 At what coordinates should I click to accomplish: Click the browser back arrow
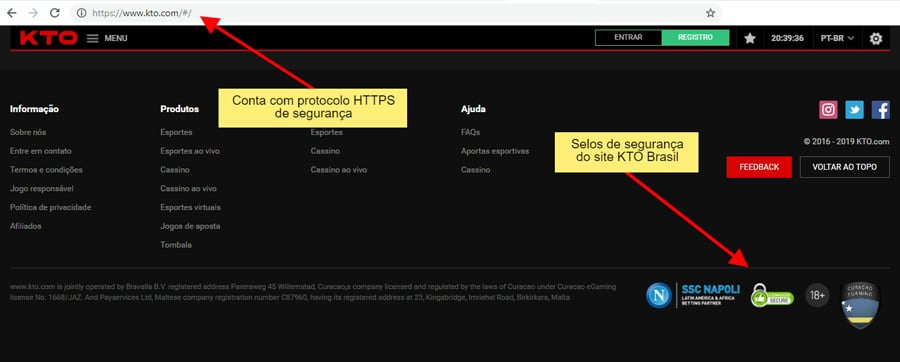(x=11, y=13)
